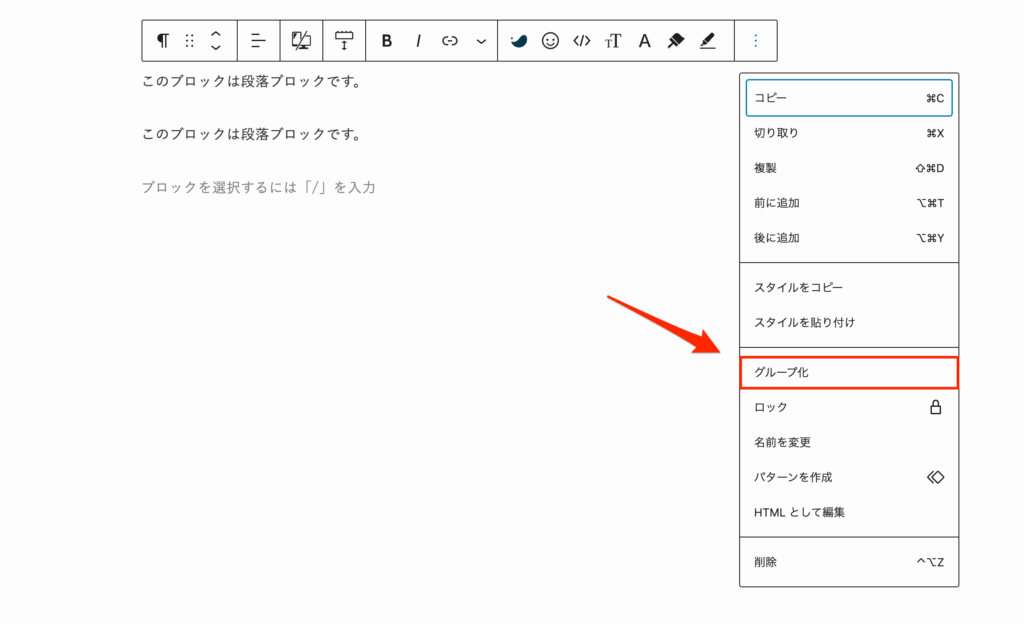Screen dimensions: 1024x624
Task: Select the highlighter pen icon
Action: pyautogui.click(x=708, y=40)
